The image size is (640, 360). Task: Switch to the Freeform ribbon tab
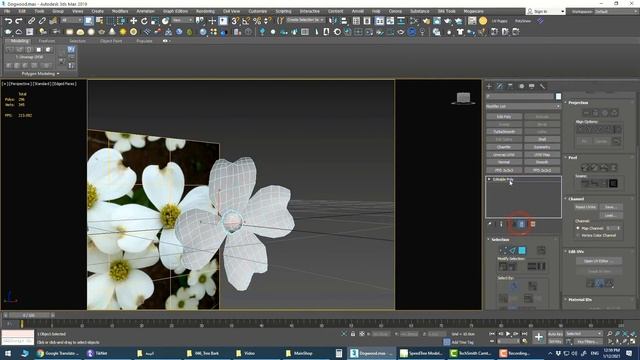pos(47,41)
